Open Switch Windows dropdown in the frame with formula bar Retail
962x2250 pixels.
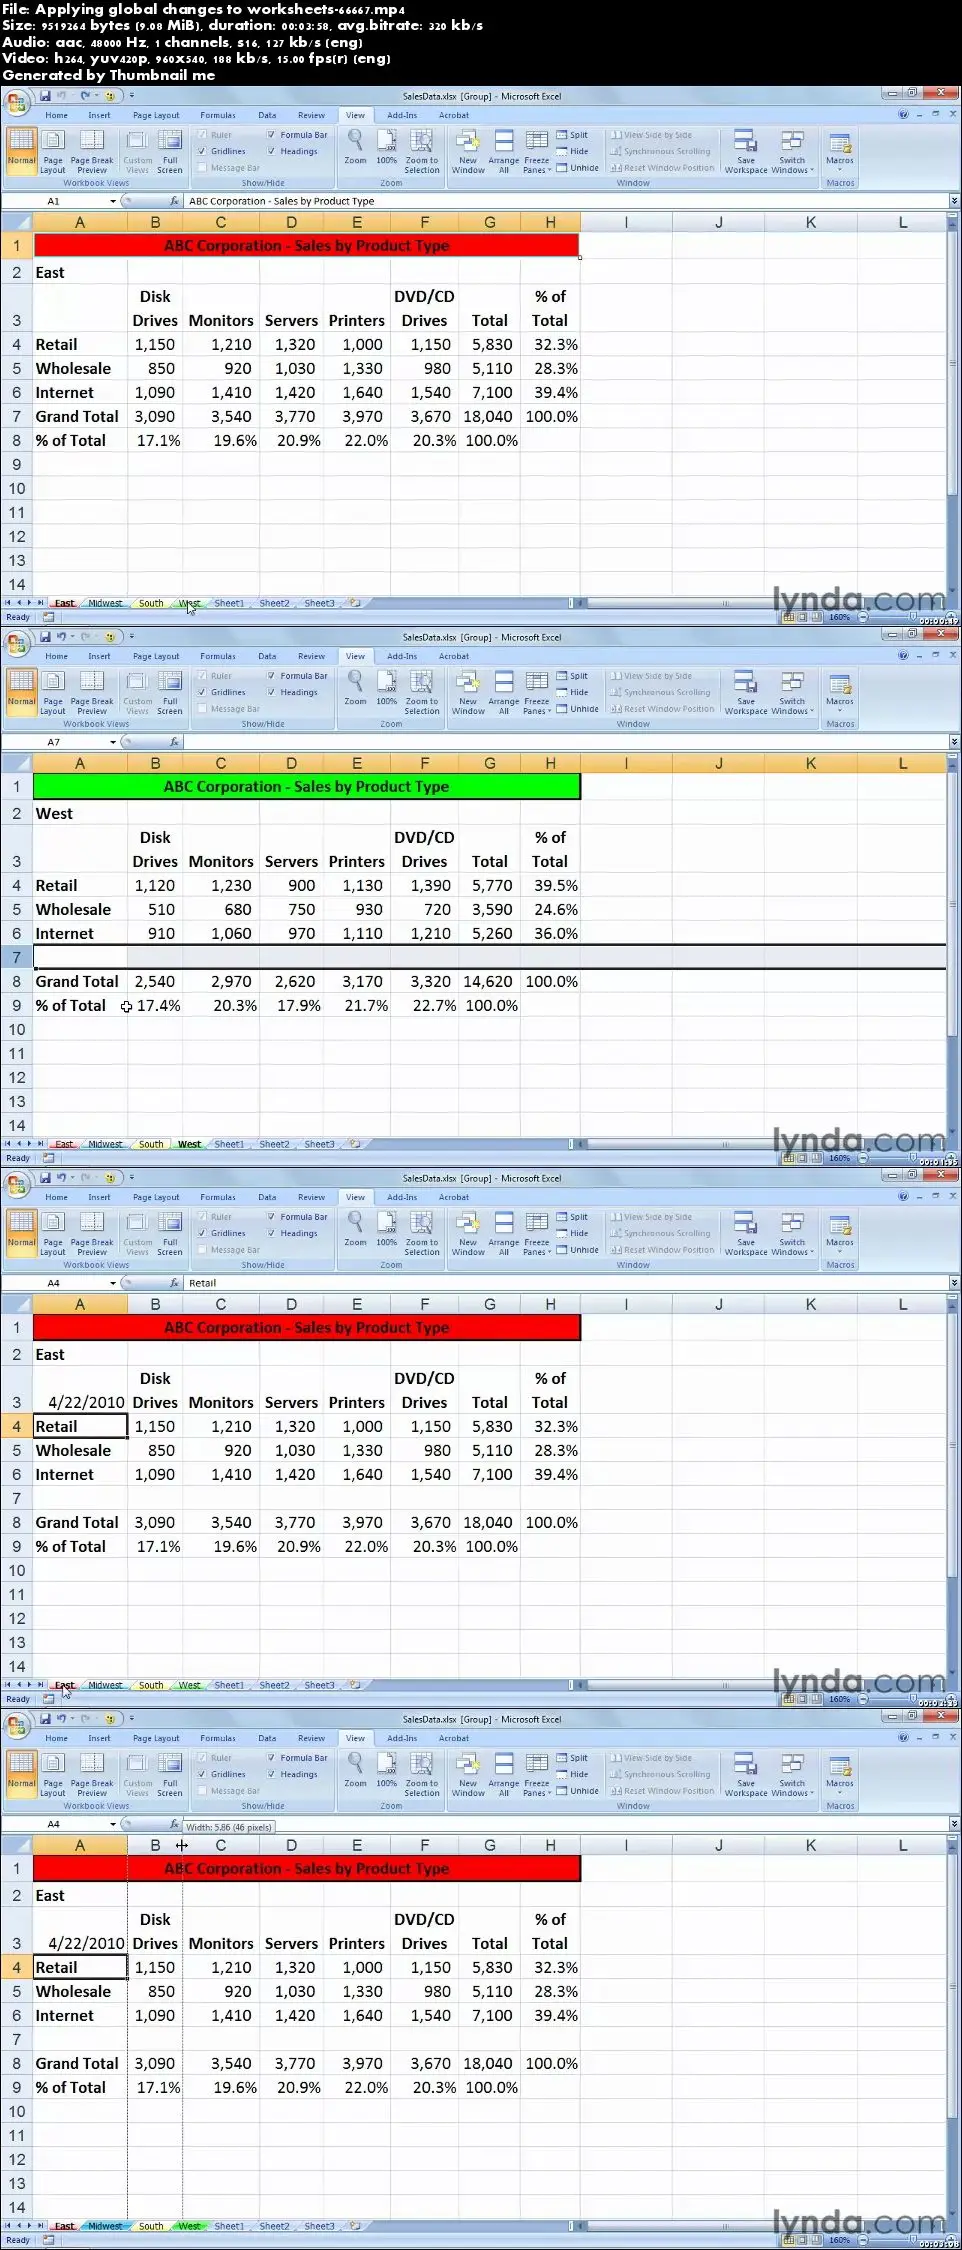[792, 1233]
